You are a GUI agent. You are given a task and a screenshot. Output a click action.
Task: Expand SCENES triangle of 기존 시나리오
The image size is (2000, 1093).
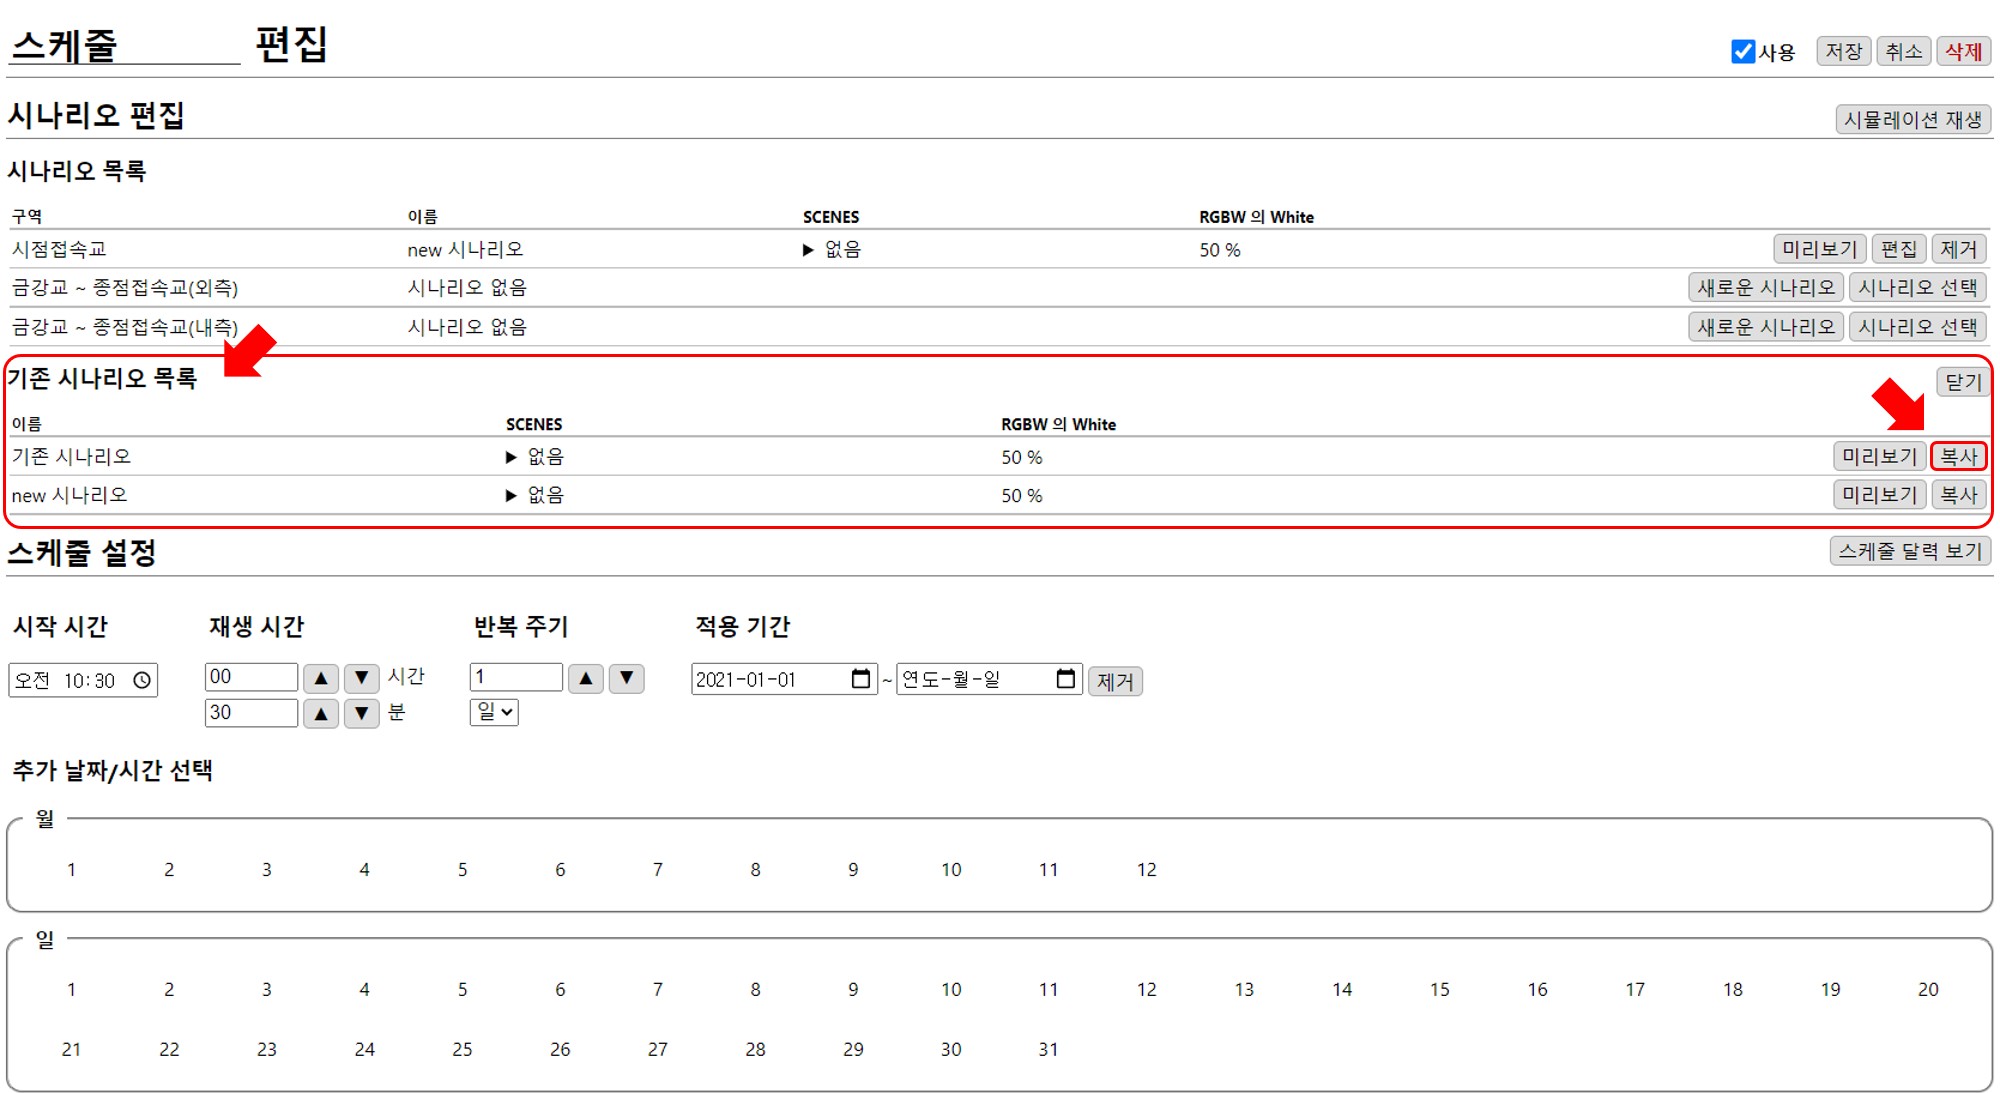click(511, 457)
